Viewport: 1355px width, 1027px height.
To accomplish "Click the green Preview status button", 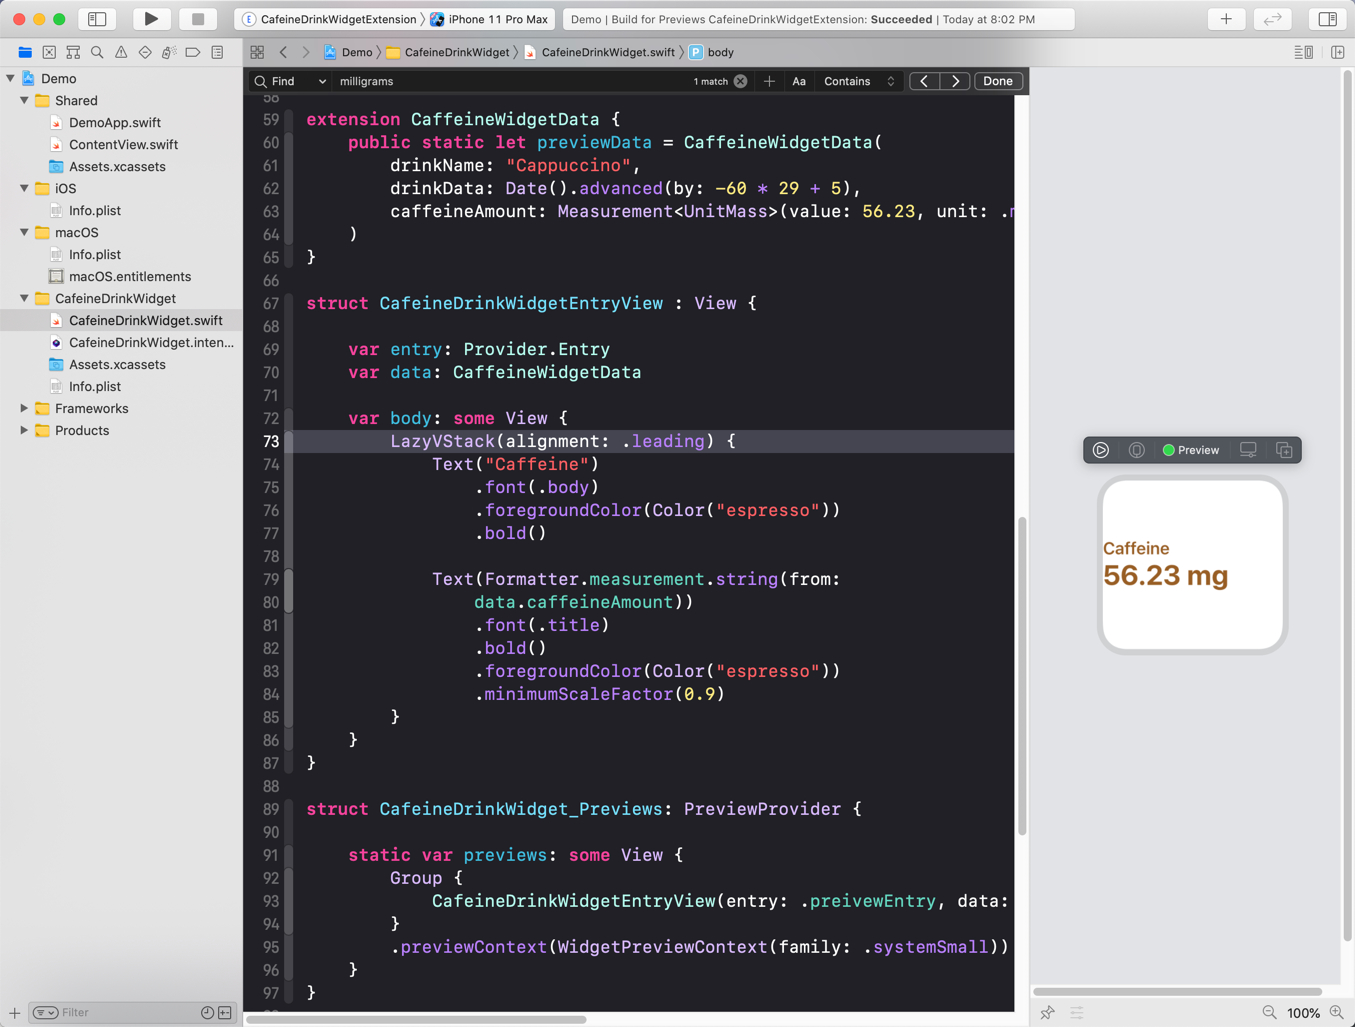I will pos(1191,450).
